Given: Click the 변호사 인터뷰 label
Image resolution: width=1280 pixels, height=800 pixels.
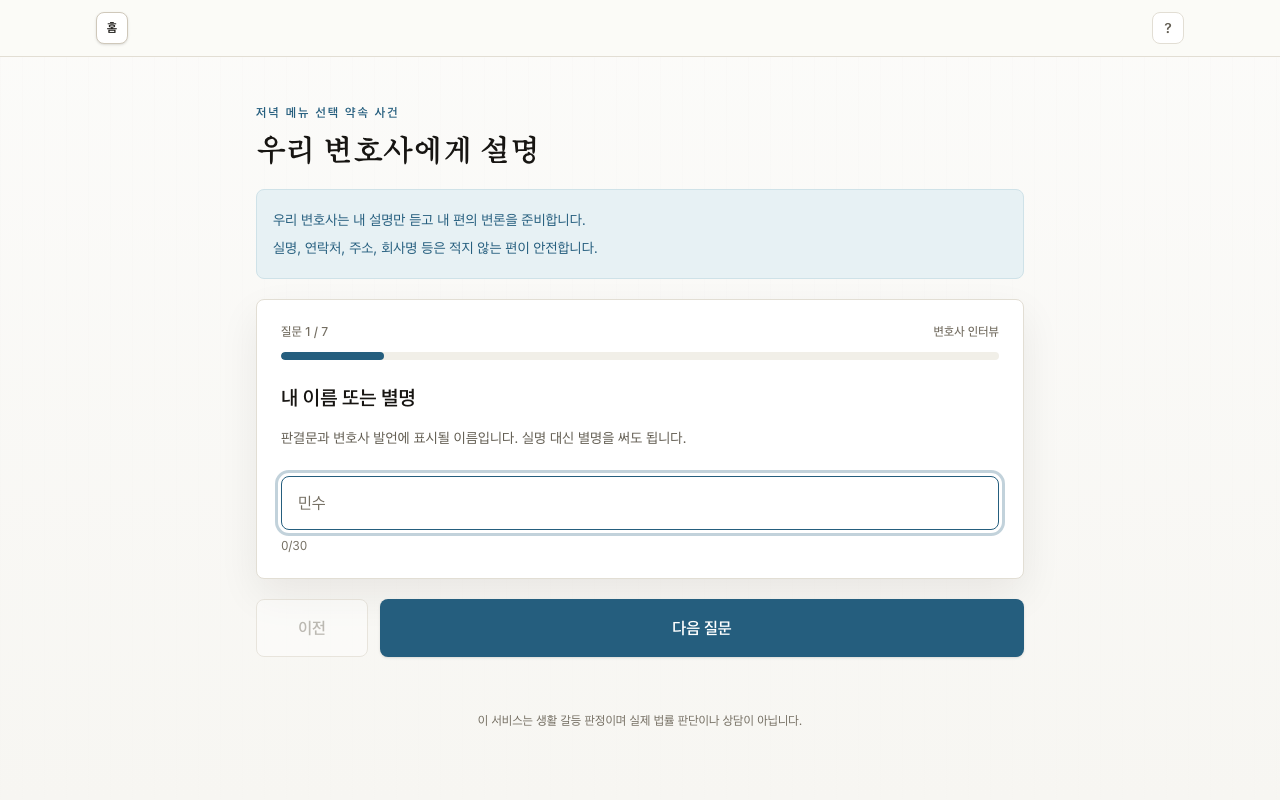Looking at the screenshot, I should pos(966,332).
